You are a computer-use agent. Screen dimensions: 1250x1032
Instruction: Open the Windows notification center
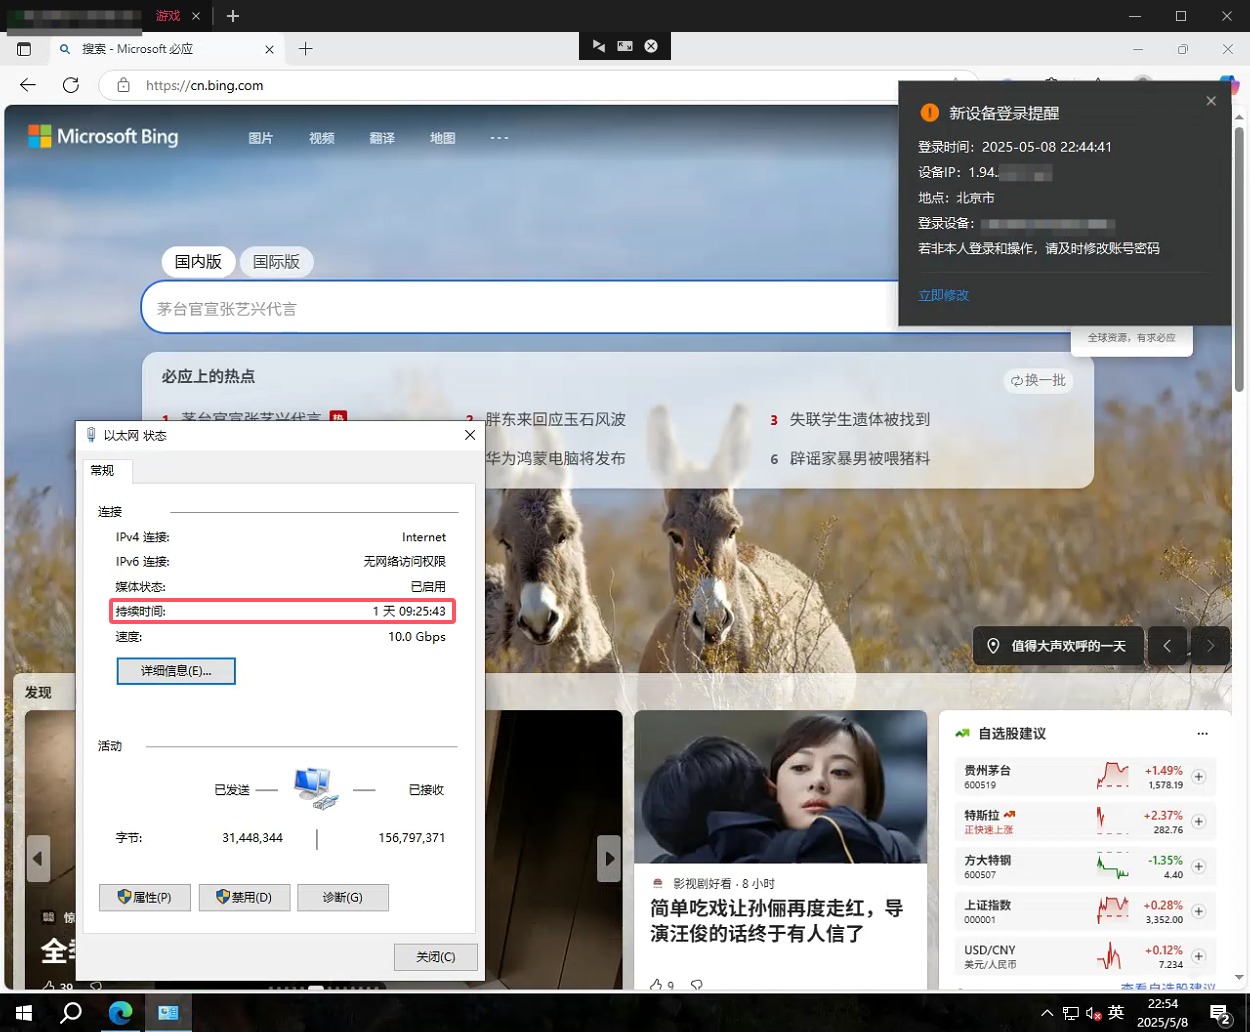(x=1220, y=1014)
